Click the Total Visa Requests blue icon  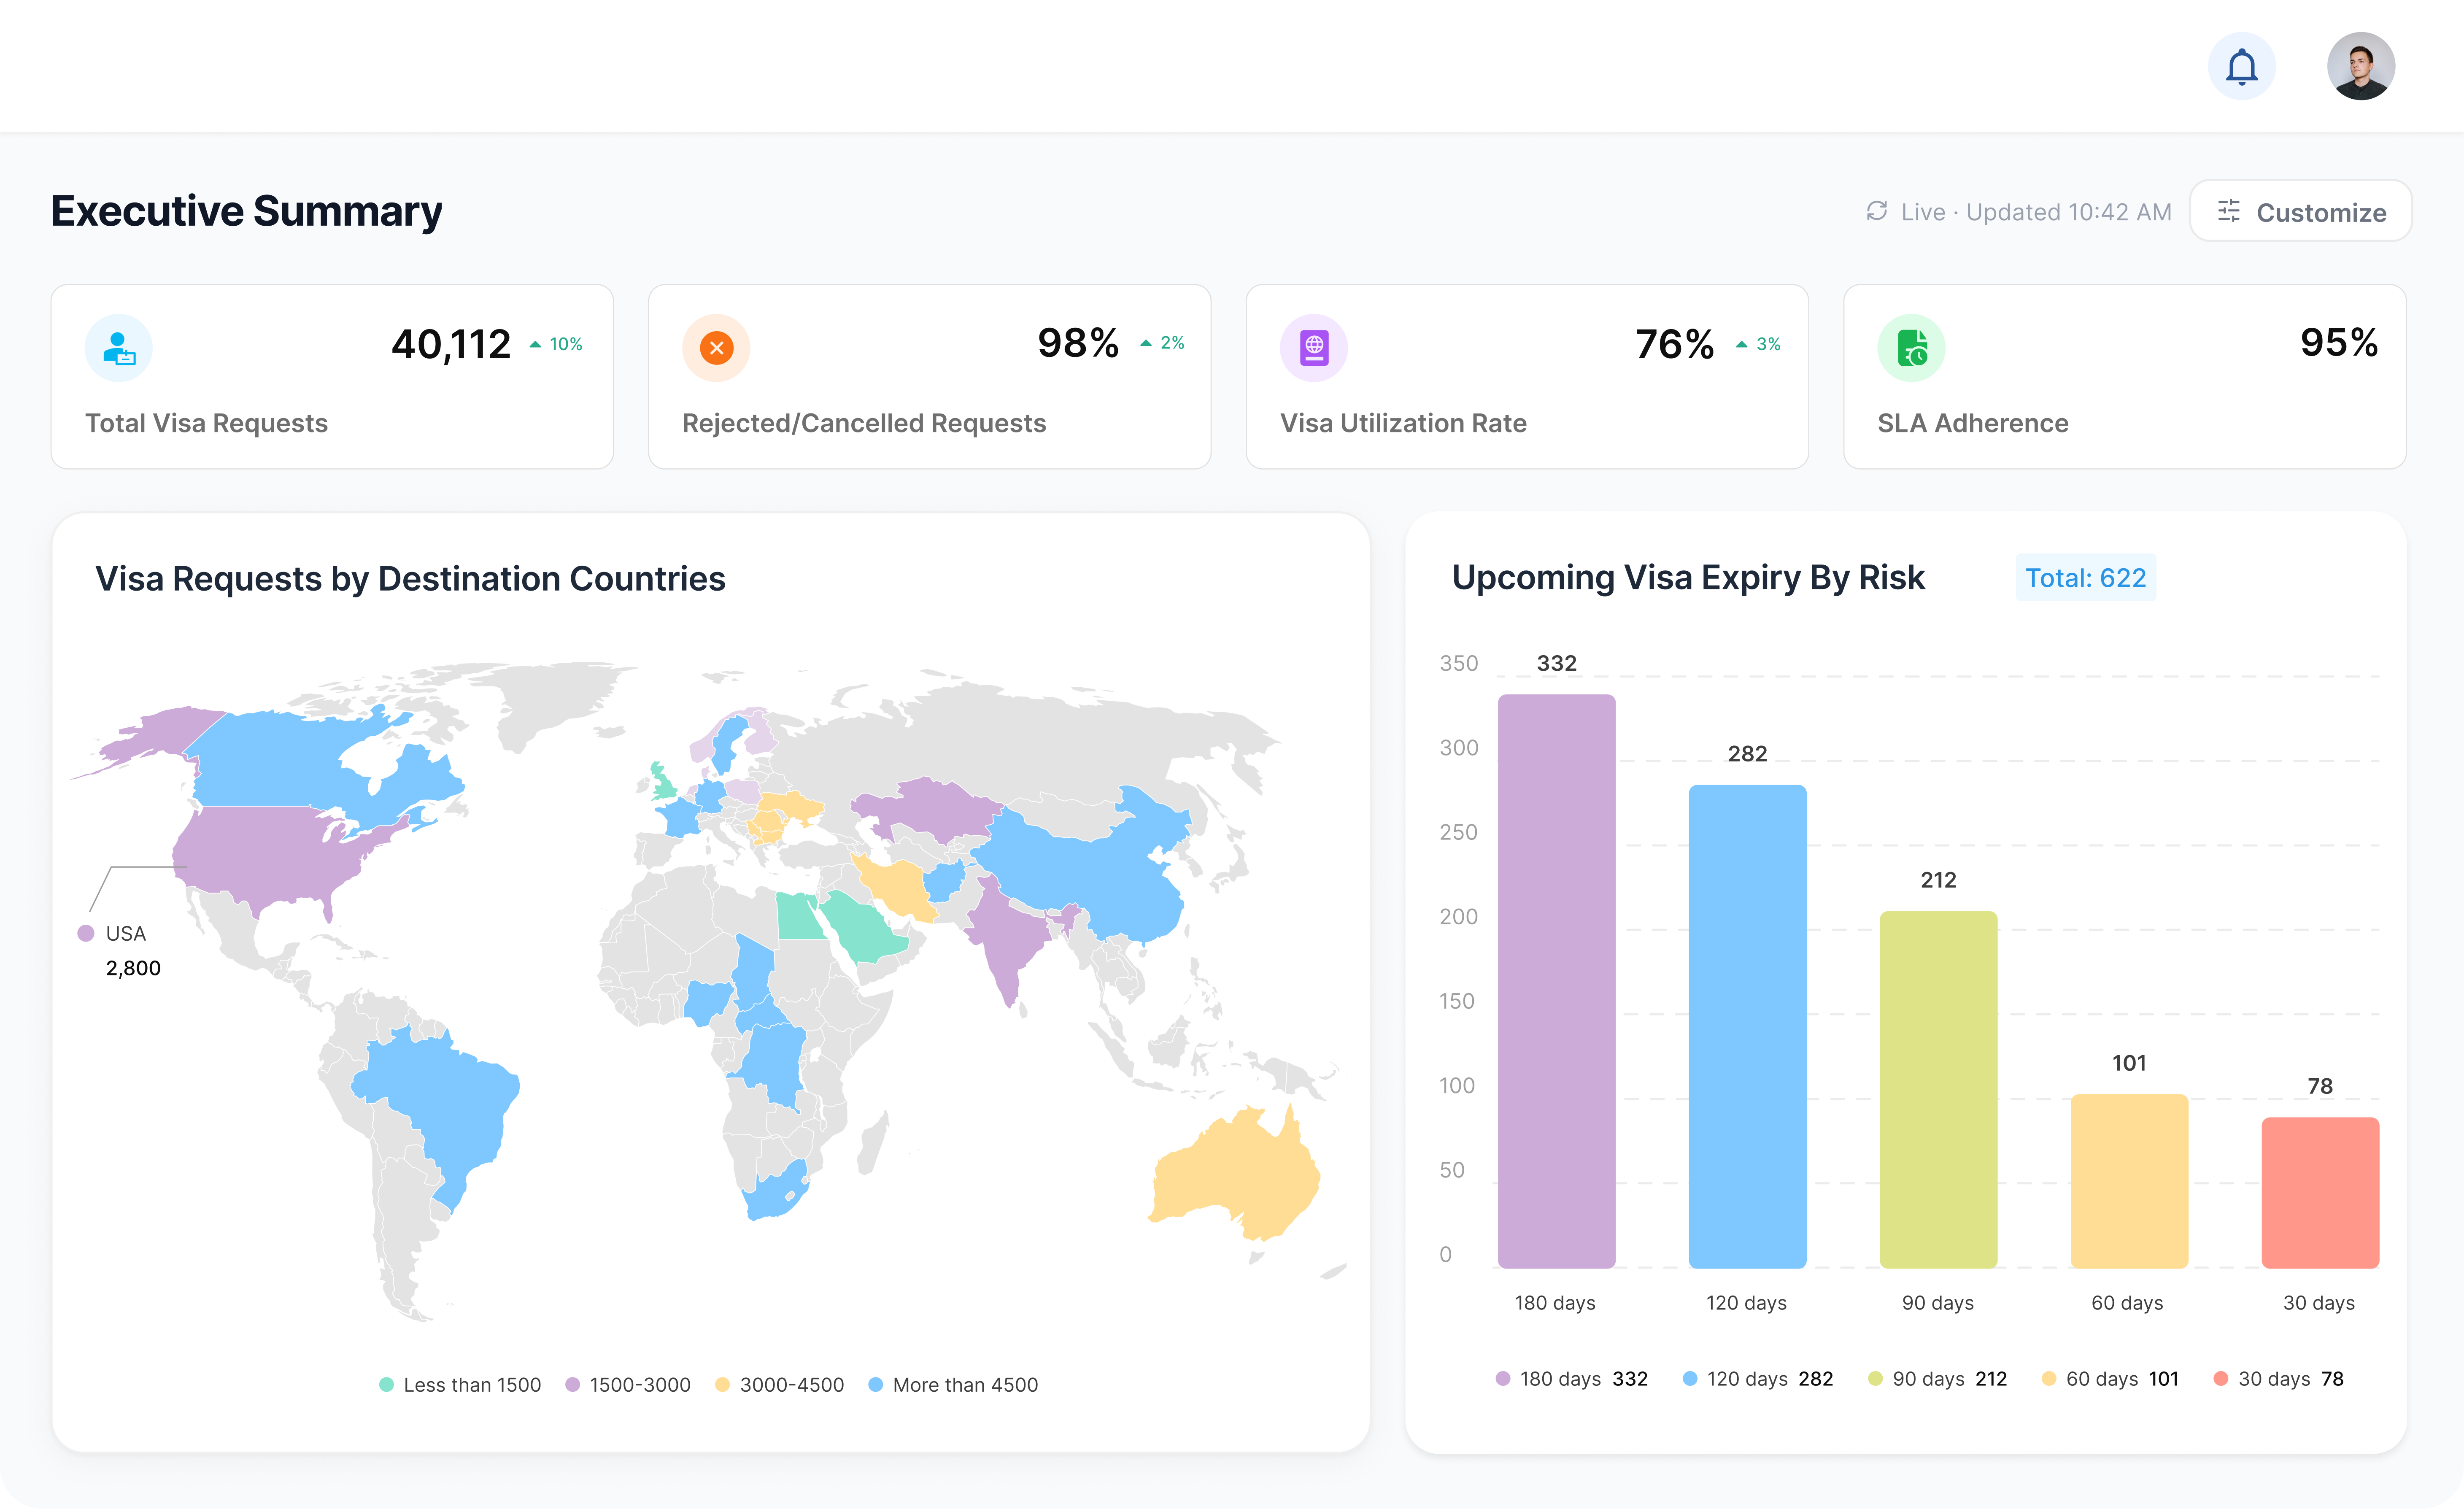(x=118, y=348)
